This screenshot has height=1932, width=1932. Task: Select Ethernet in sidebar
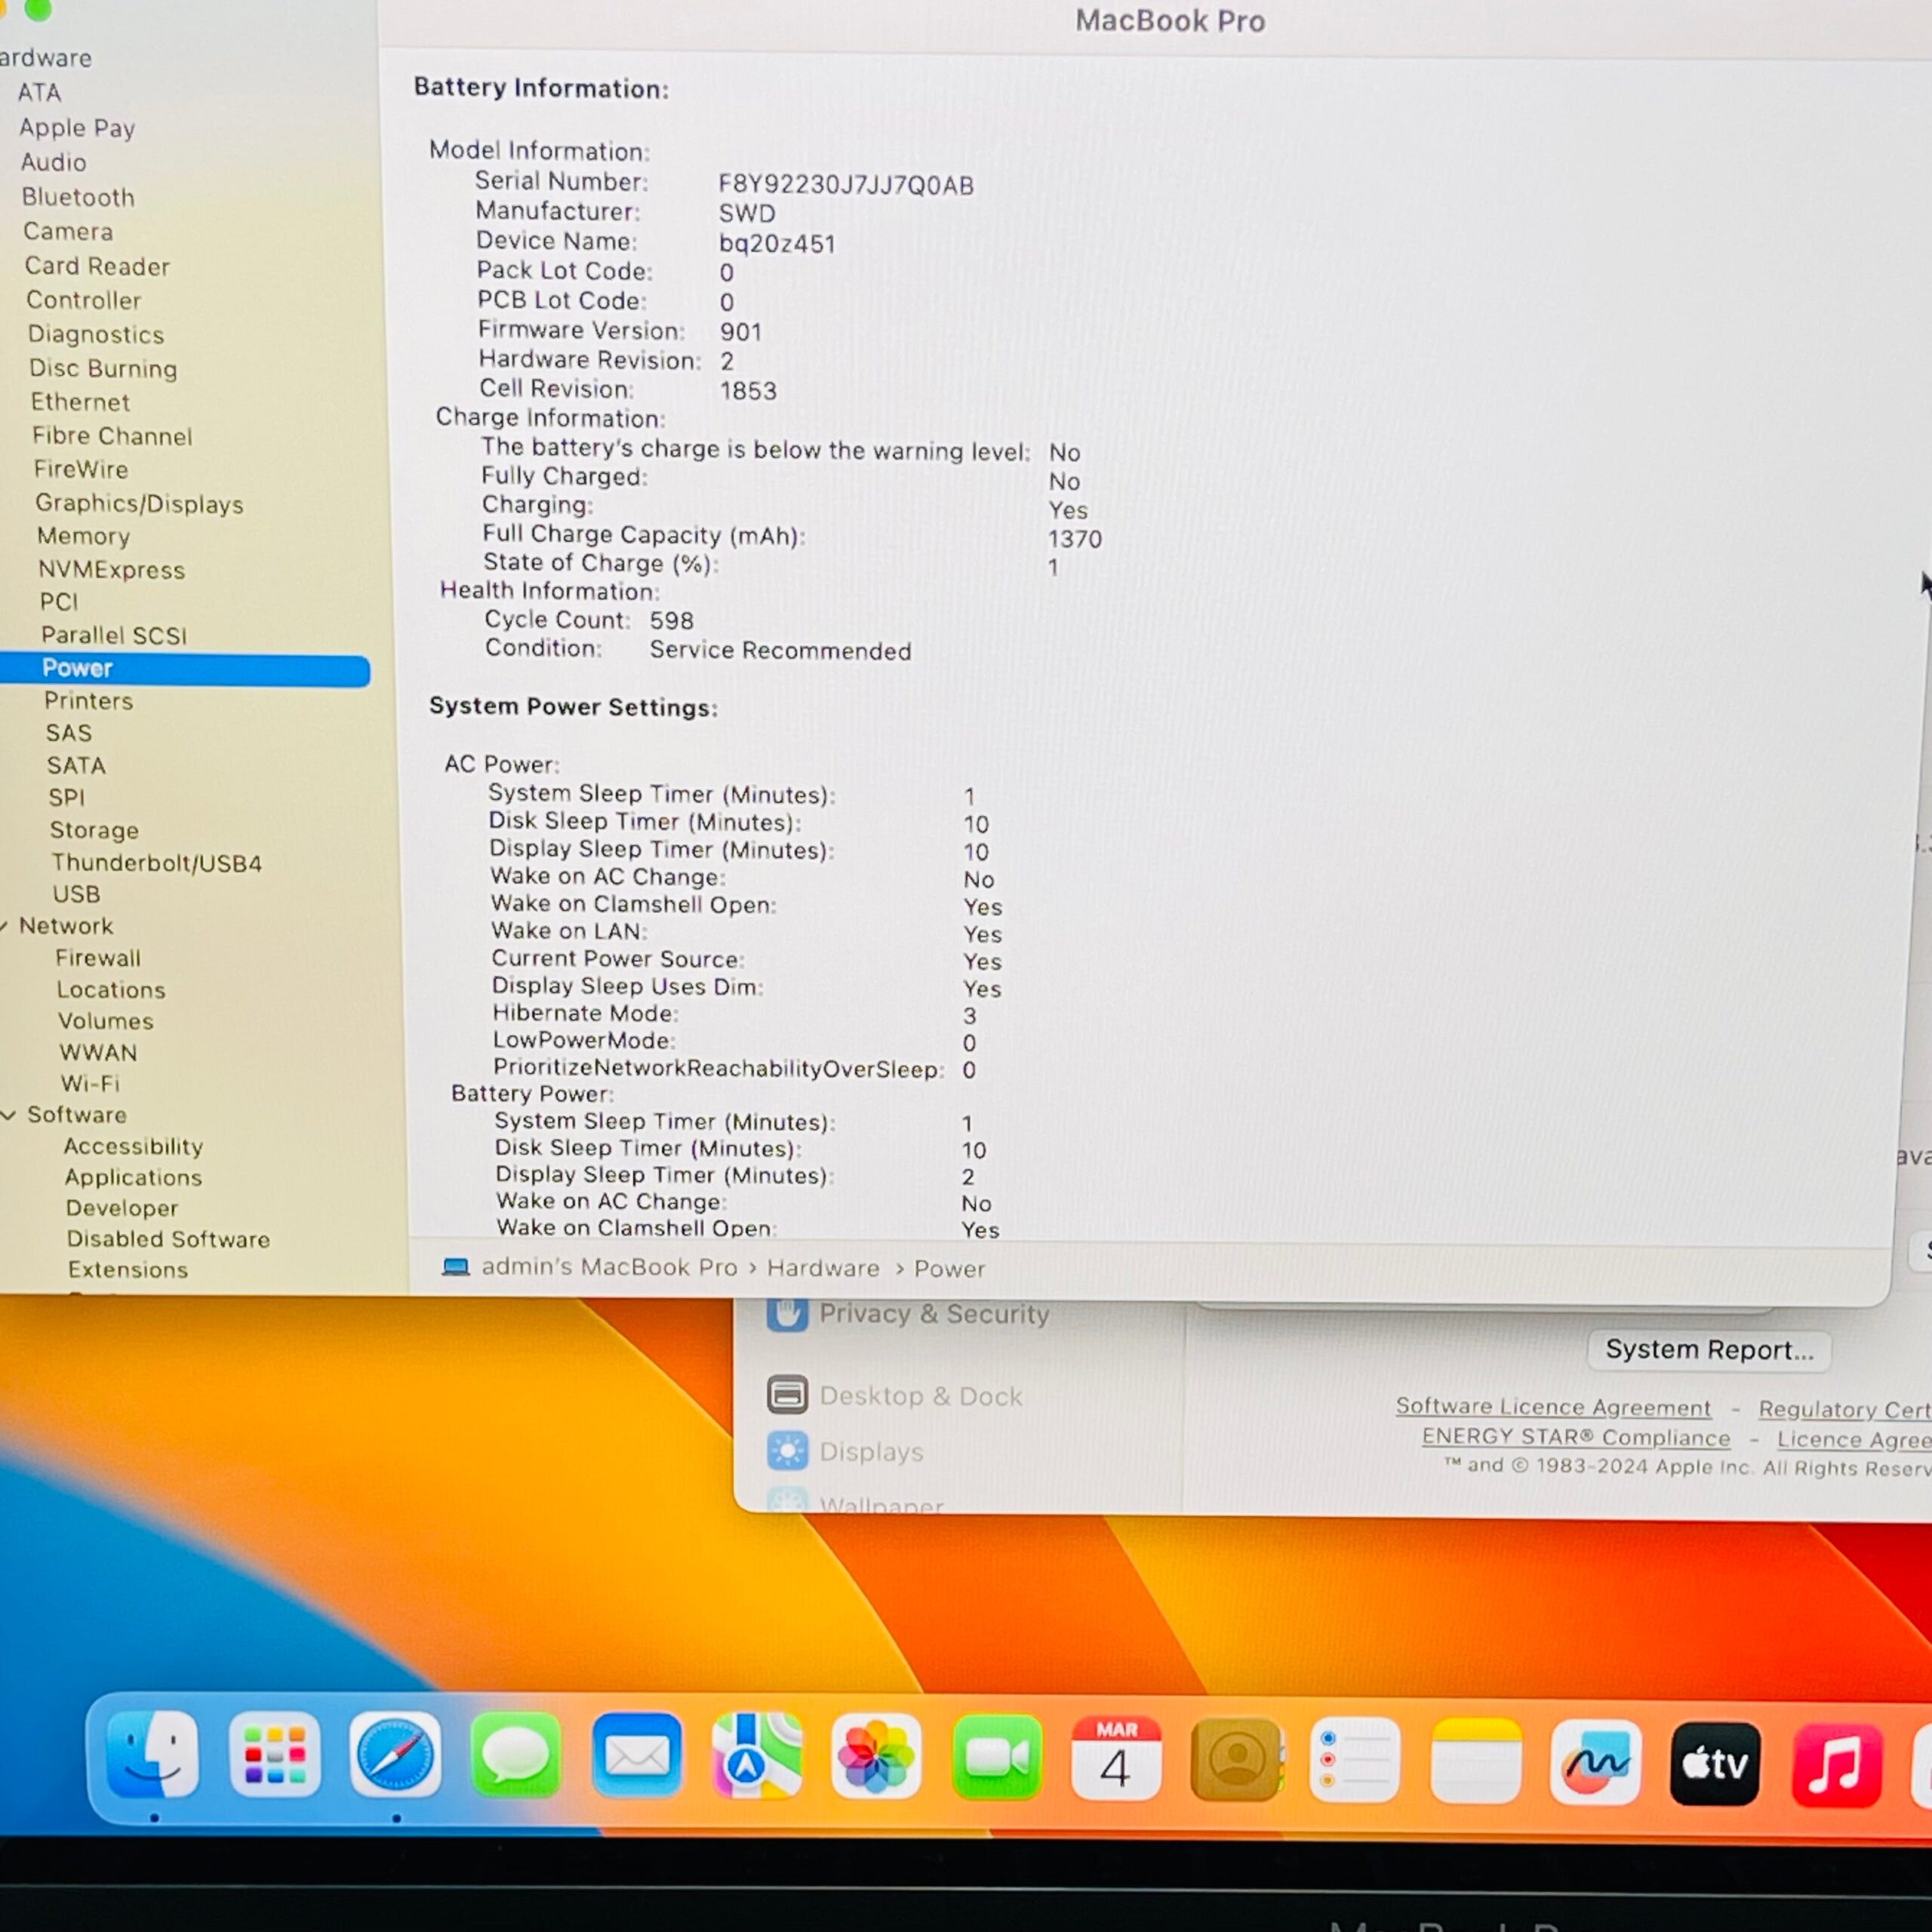(80, 402)
